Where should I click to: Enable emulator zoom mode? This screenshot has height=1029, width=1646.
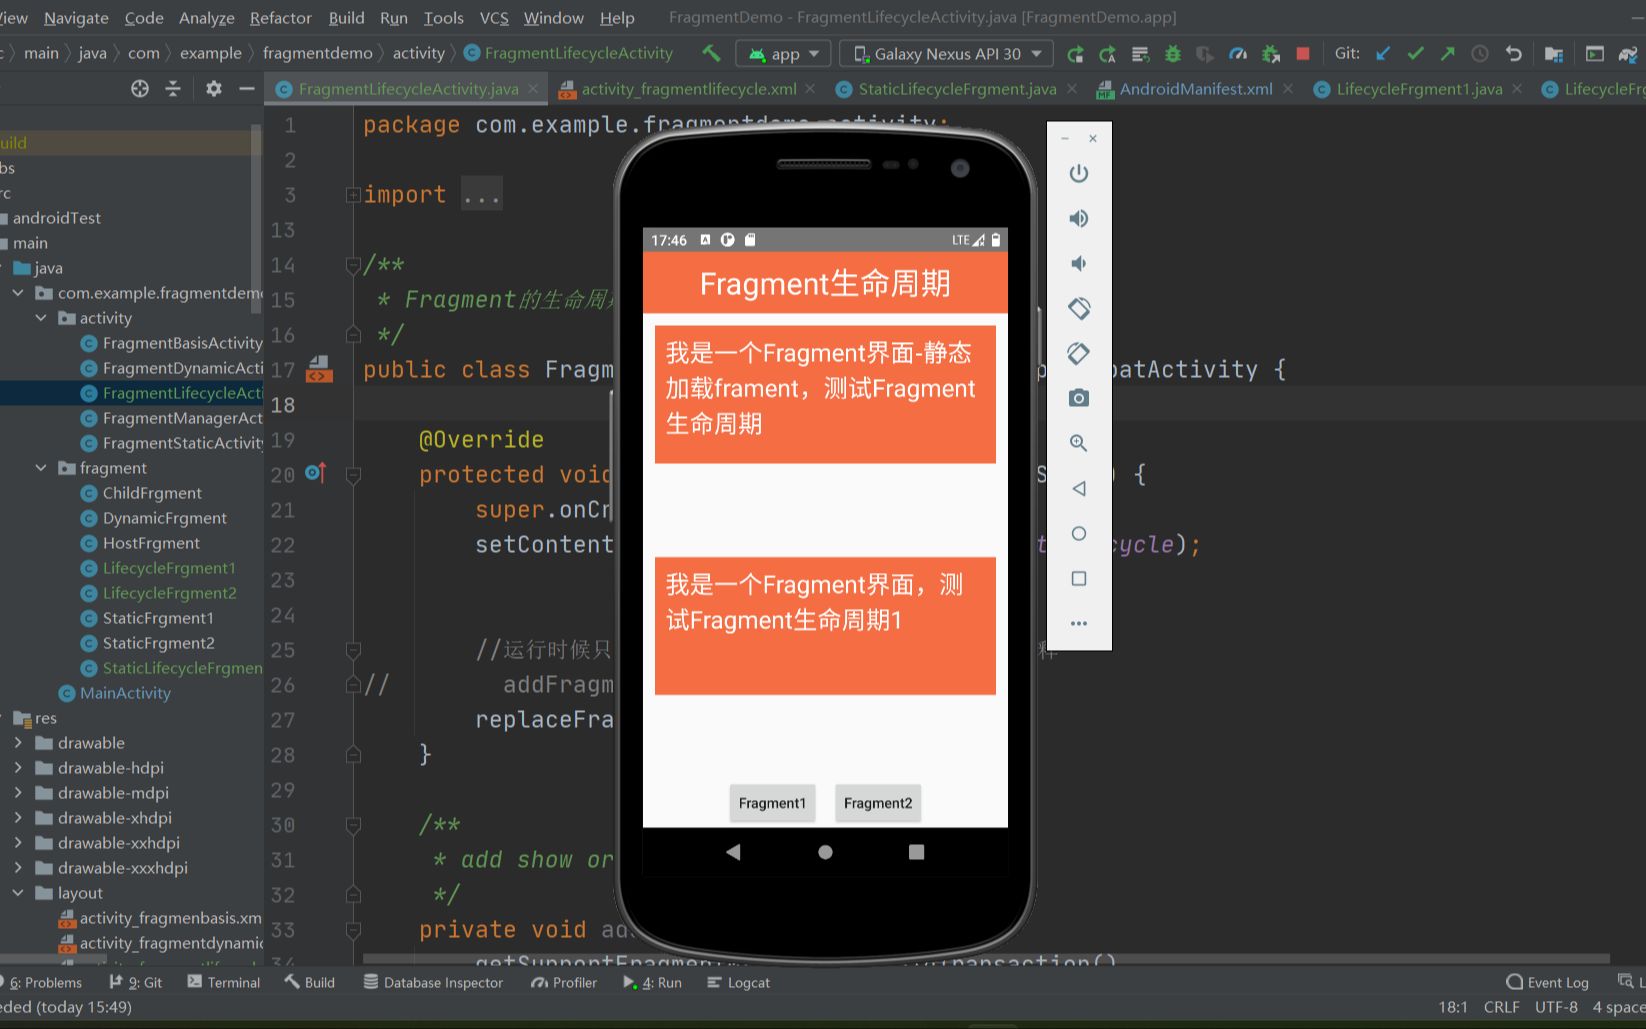pos(1078,443)
